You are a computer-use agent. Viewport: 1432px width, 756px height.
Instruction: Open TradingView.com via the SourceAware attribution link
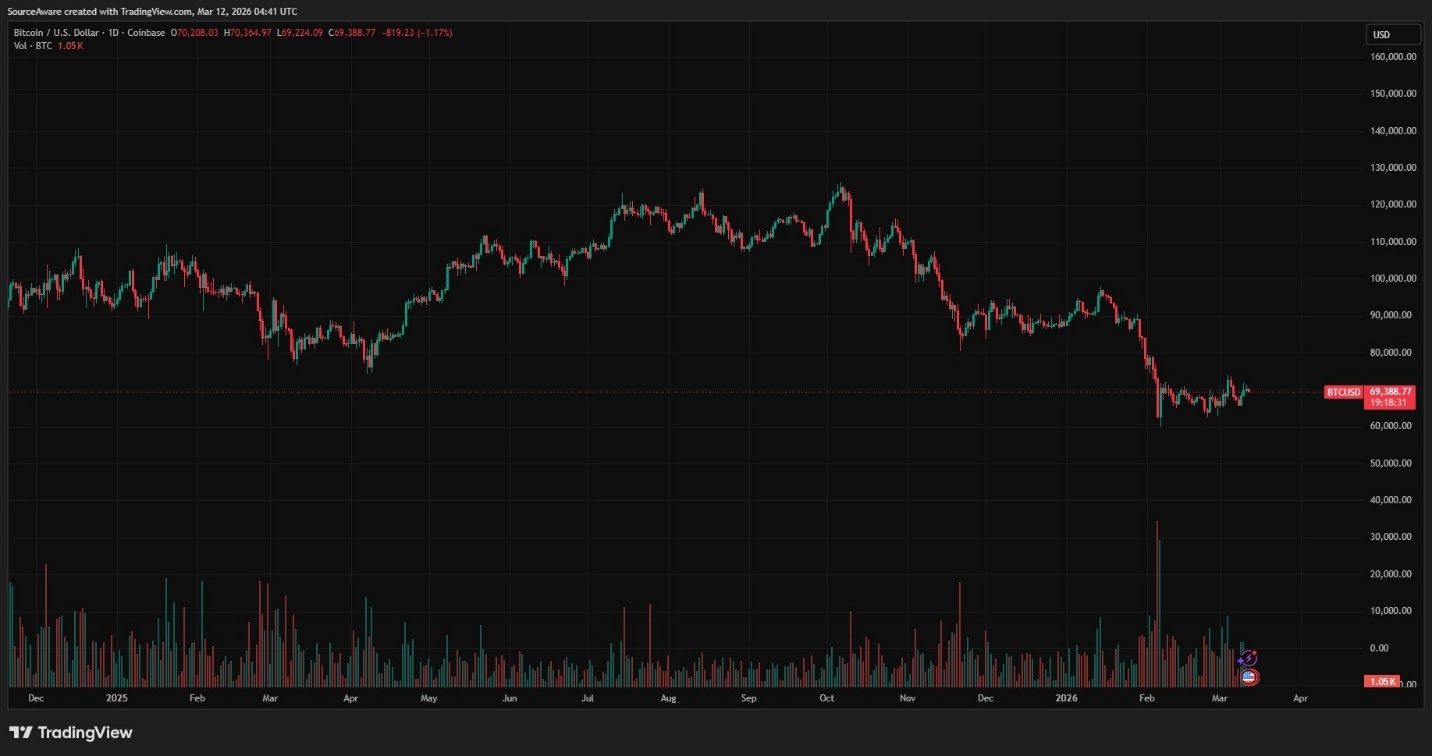click(x=155, y=11)
